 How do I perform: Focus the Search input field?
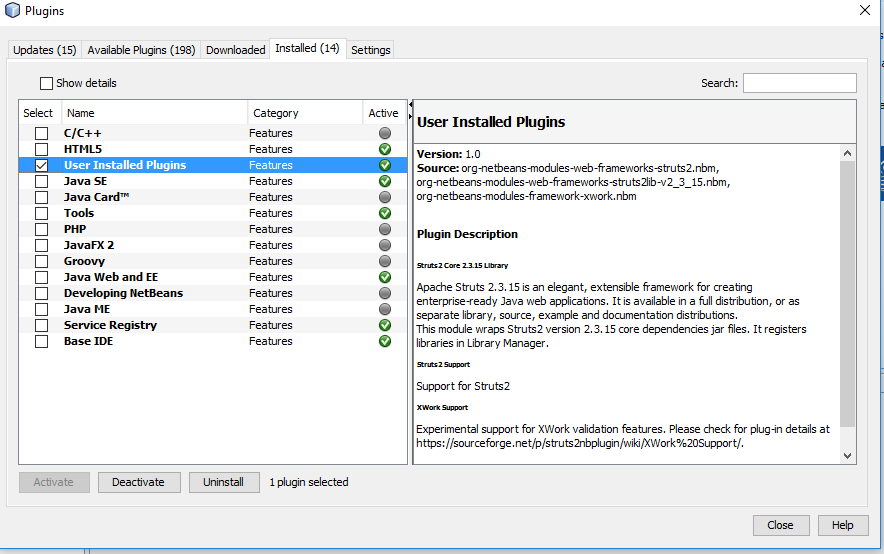point(799,83)
